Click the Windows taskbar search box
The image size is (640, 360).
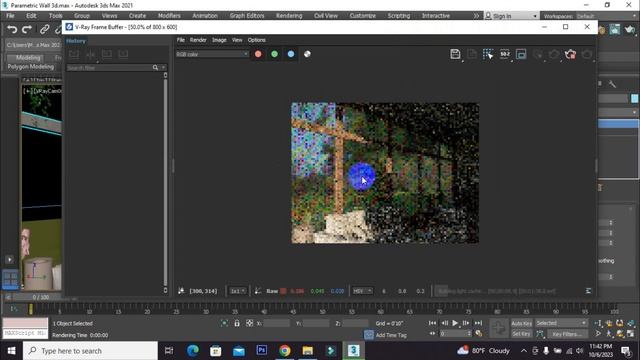[x=90, y=350]
